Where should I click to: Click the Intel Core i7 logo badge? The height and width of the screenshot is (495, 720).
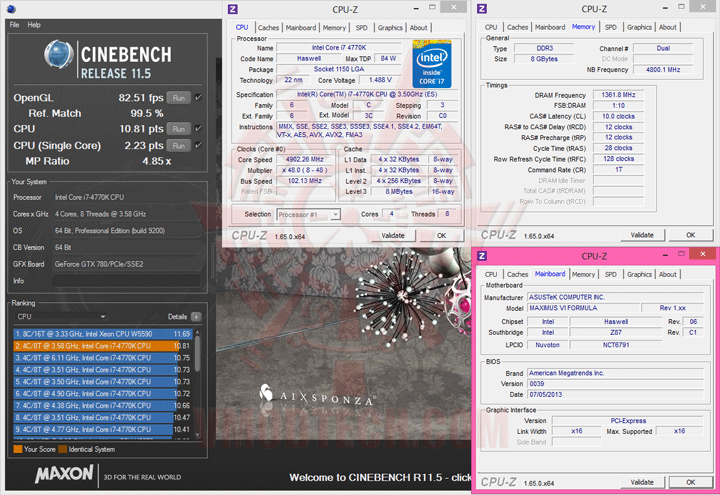pos(432,64)
